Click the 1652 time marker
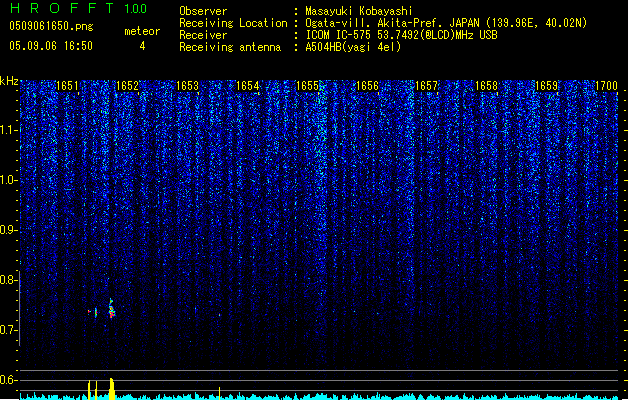 click(127, 85)
